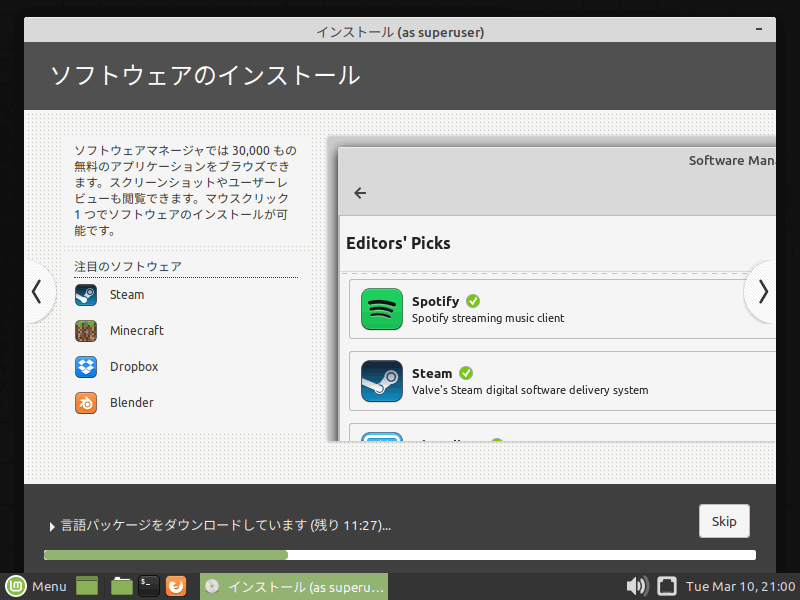
Task: Click the Editors' Picks heading
Action: (x=398, y=243)
